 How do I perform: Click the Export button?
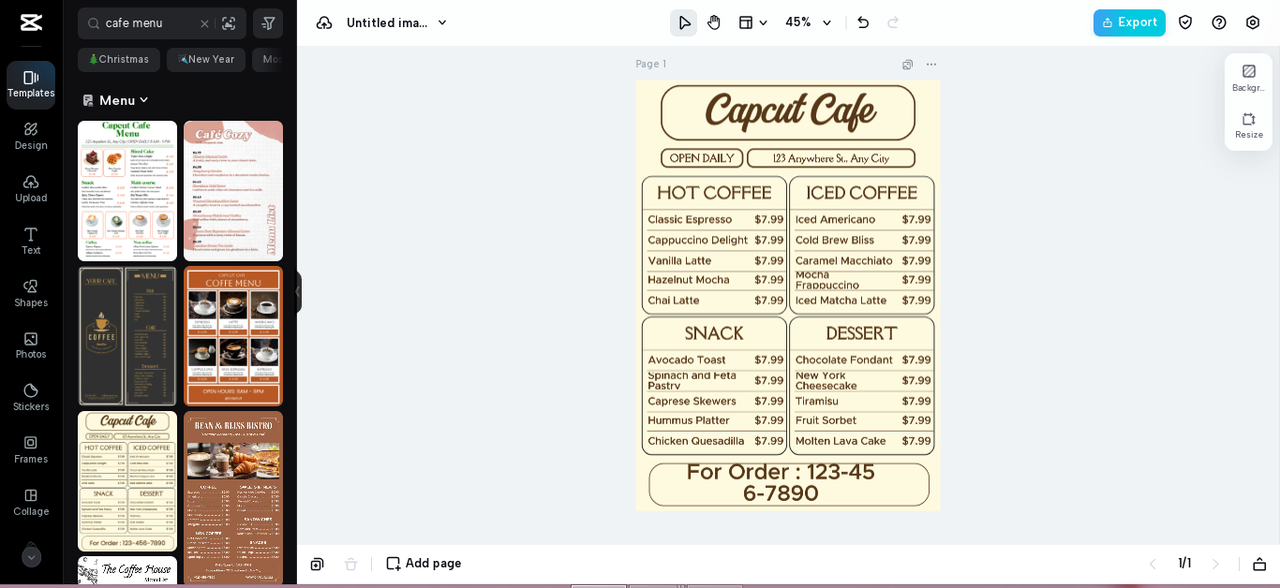tap(1128, 23)
